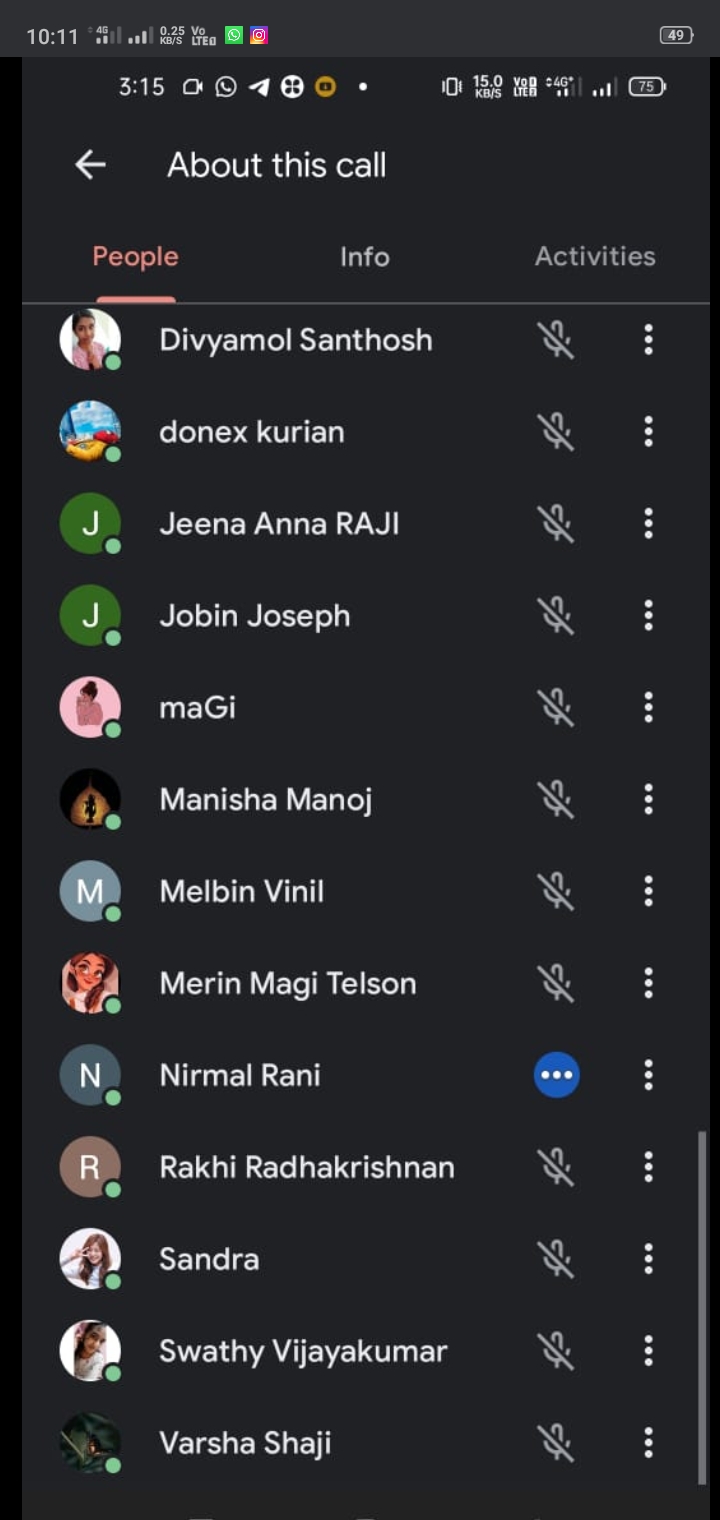Tap Merin Magi Telson's cartoon avatar
This screenshot has height=1520, width=720.
[90, 984]
